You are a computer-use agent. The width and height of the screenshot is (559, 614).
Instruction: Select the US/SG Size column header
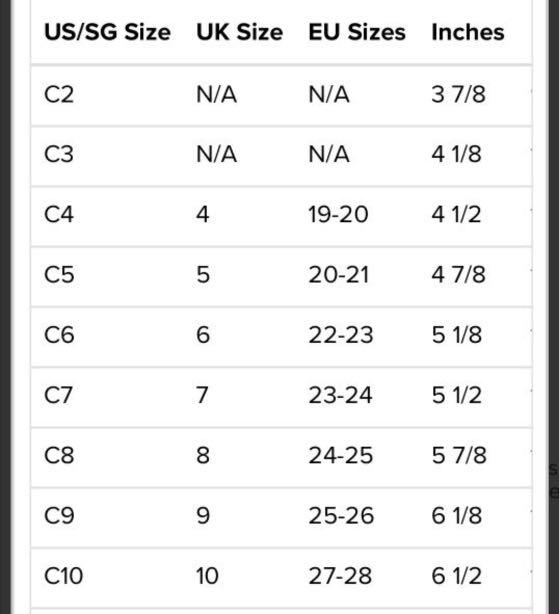107,32
